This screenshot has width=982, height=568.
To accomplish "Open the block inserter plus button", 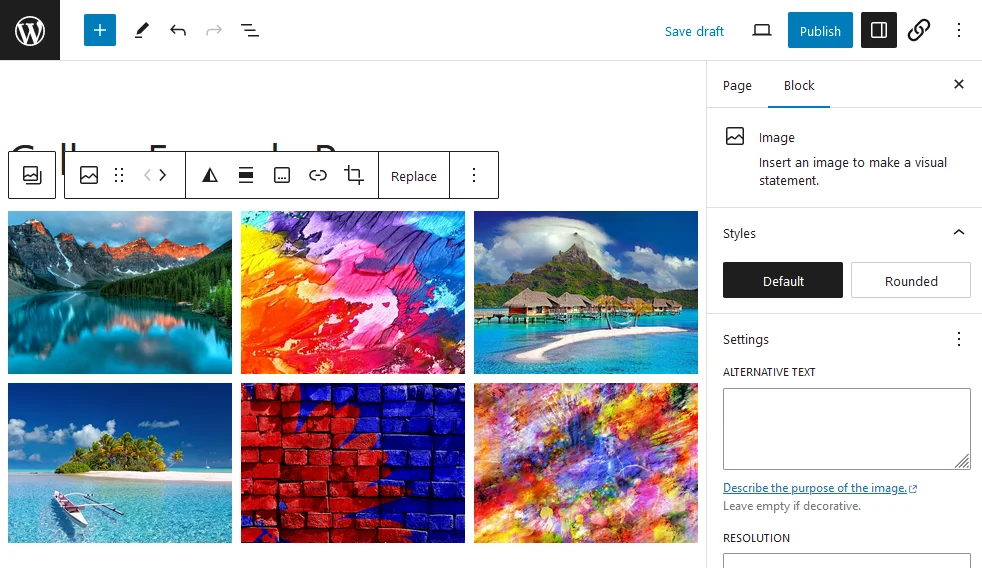I will [x=100, y=30].
